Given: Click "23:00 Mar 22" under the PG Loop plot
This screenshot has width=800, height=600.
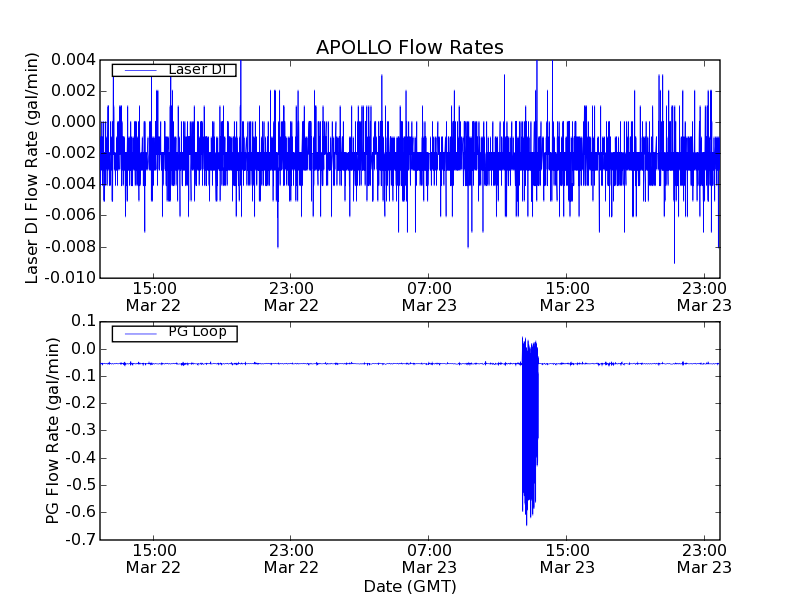Looking at the screenshot, I should tap(291, 559).
